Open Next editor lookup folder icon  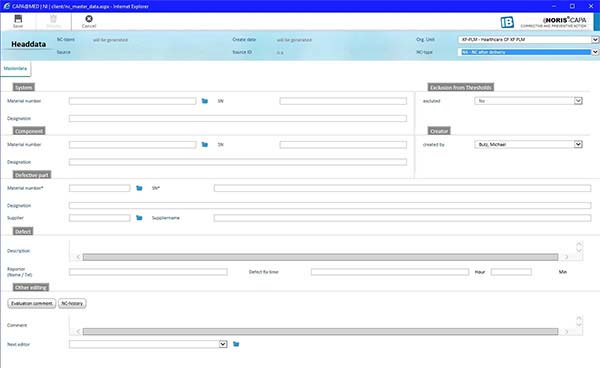click(x=236, y=344)
